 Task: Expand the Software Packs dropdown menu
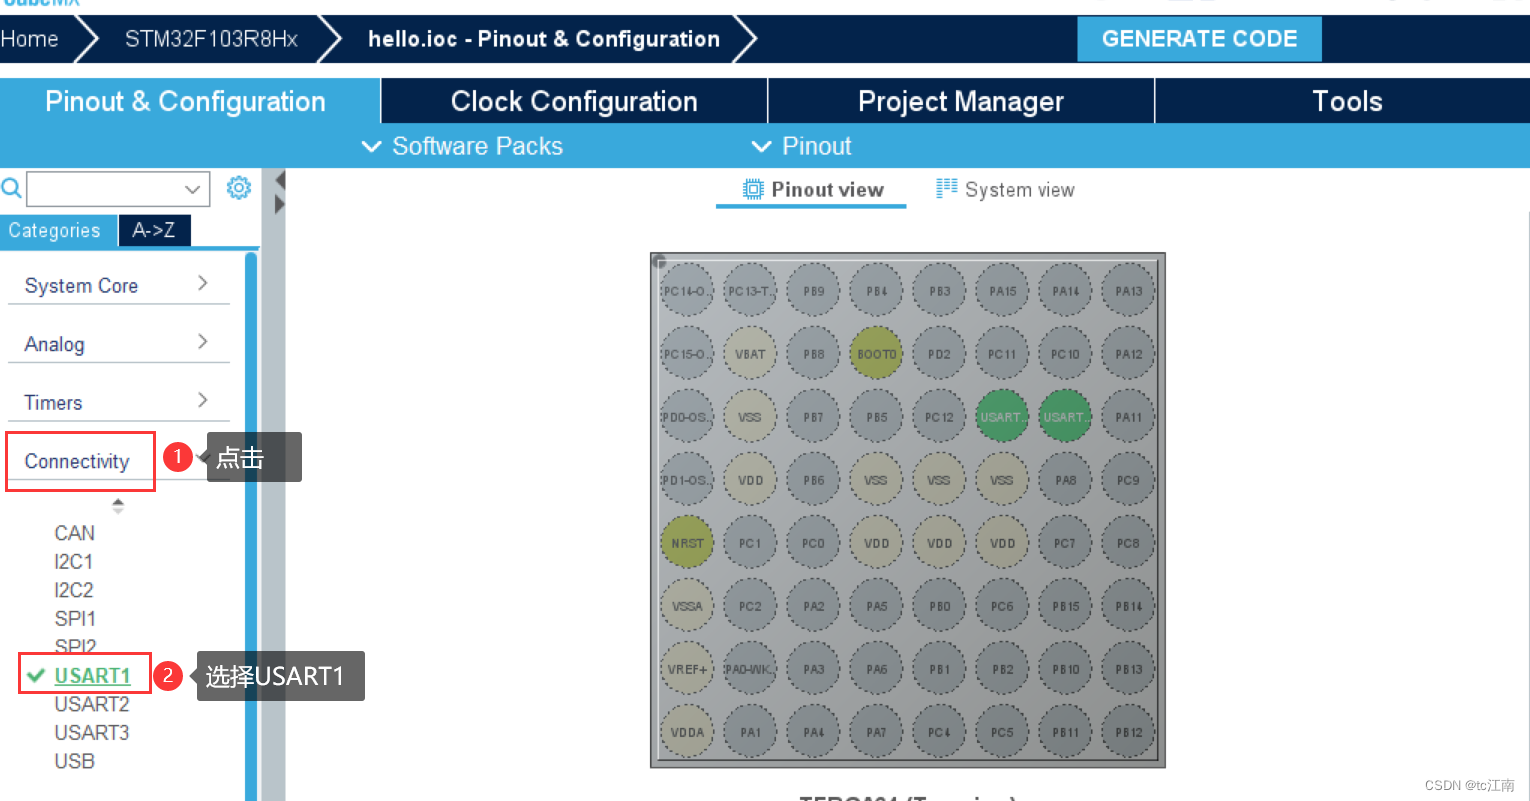click(463, 146)
